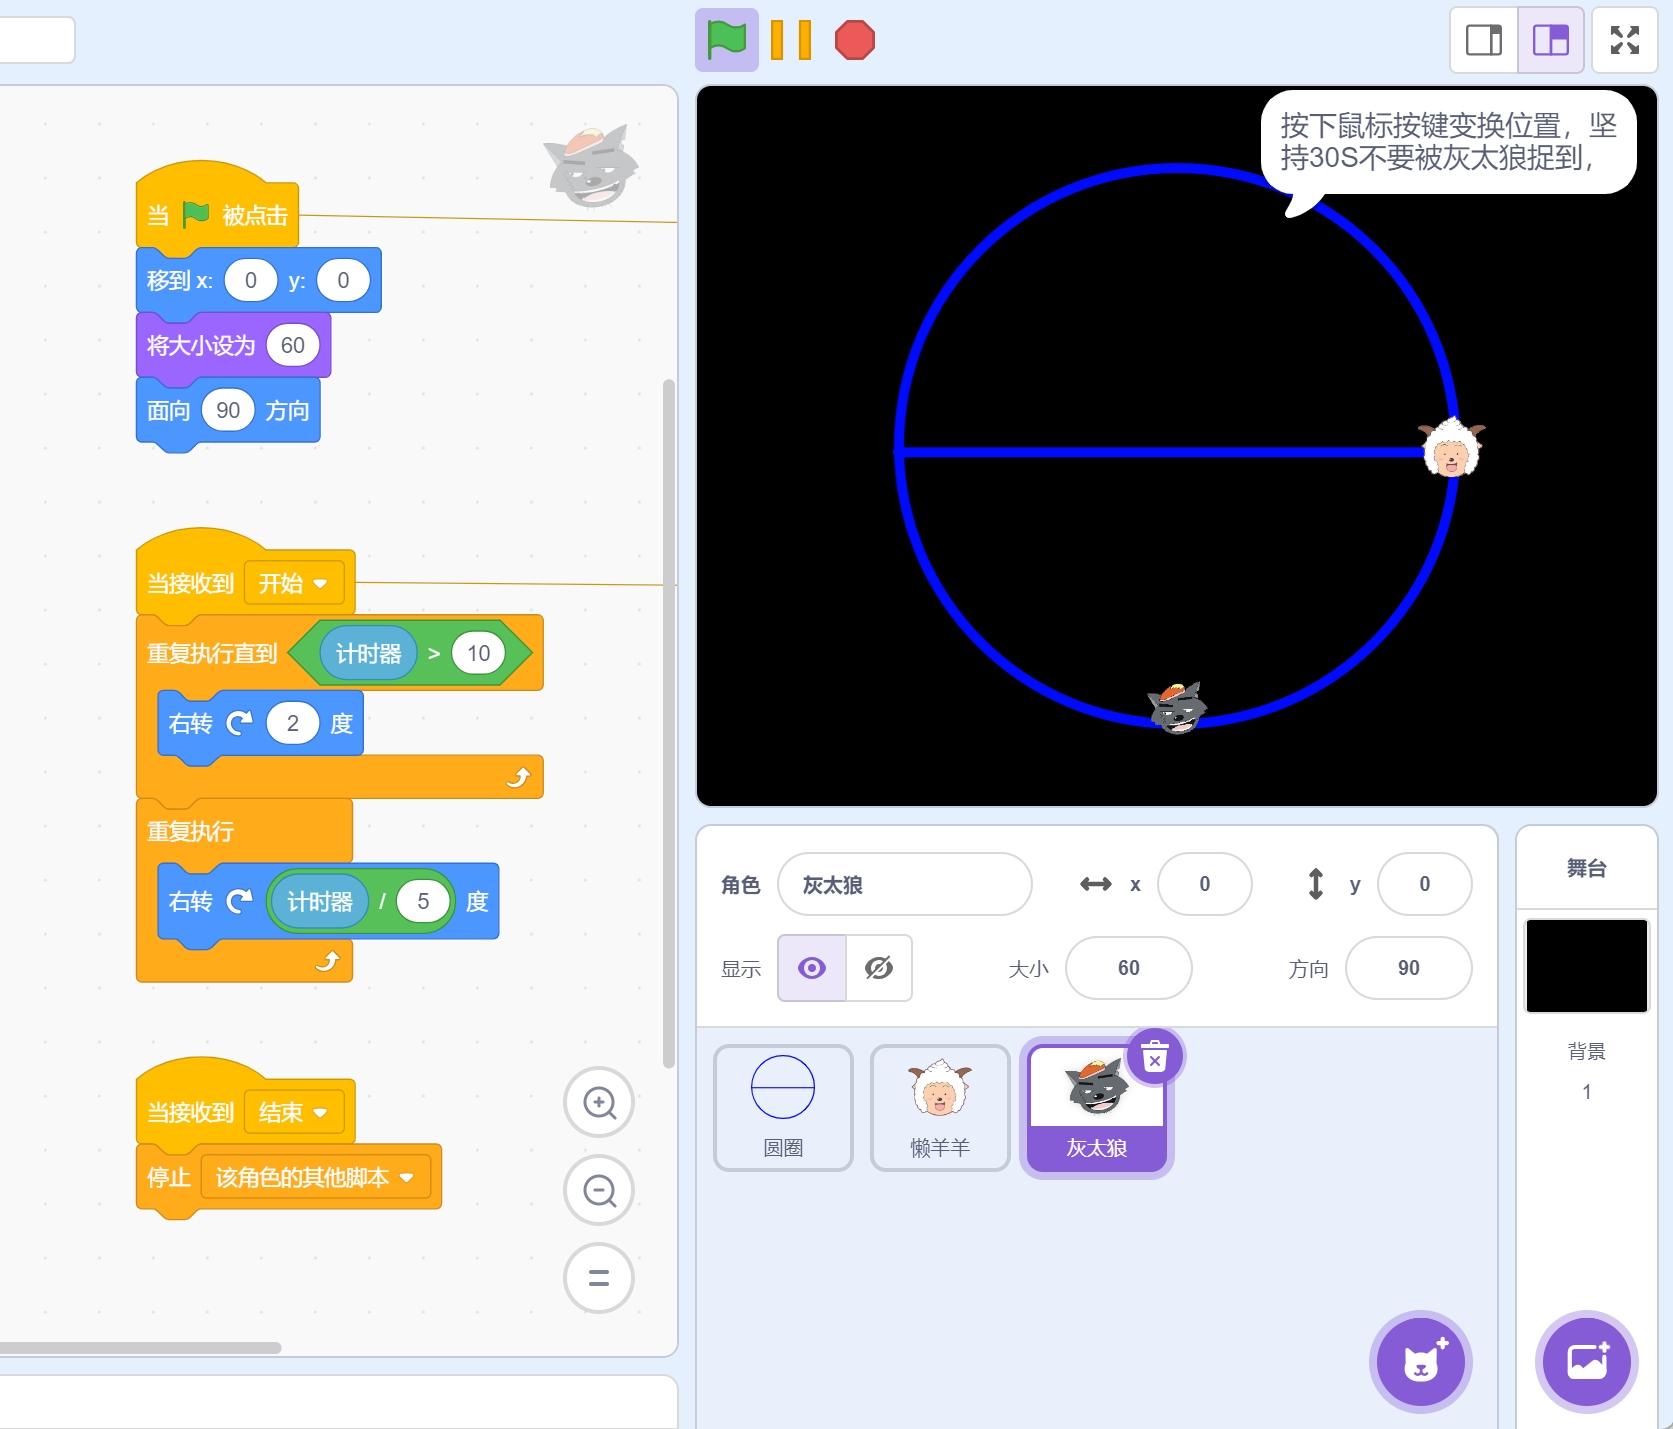
Task: Select the 圆圈 sprite thumbnail
Action: coord(783,1107)
